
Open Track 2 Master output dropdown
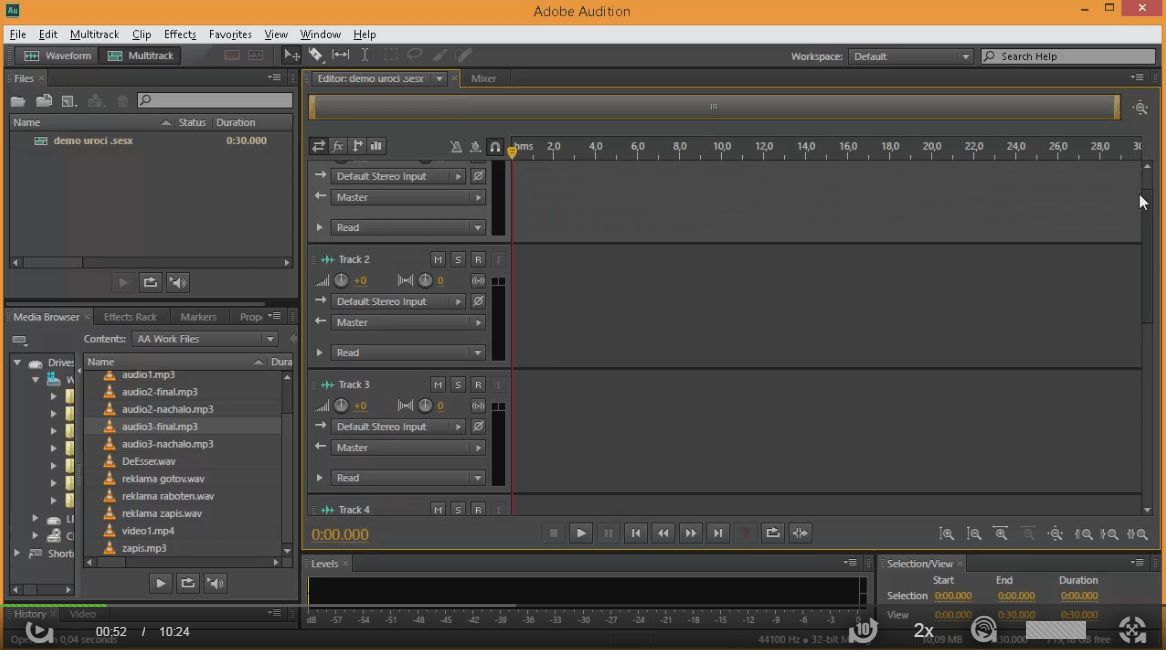coord(408,322)
